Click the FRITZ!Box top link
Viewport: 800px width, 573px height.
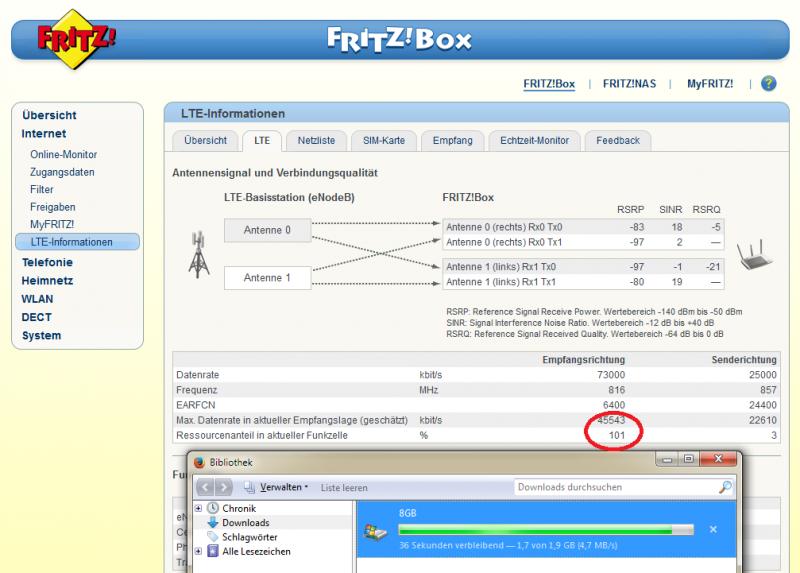click(x=549, y=84)
